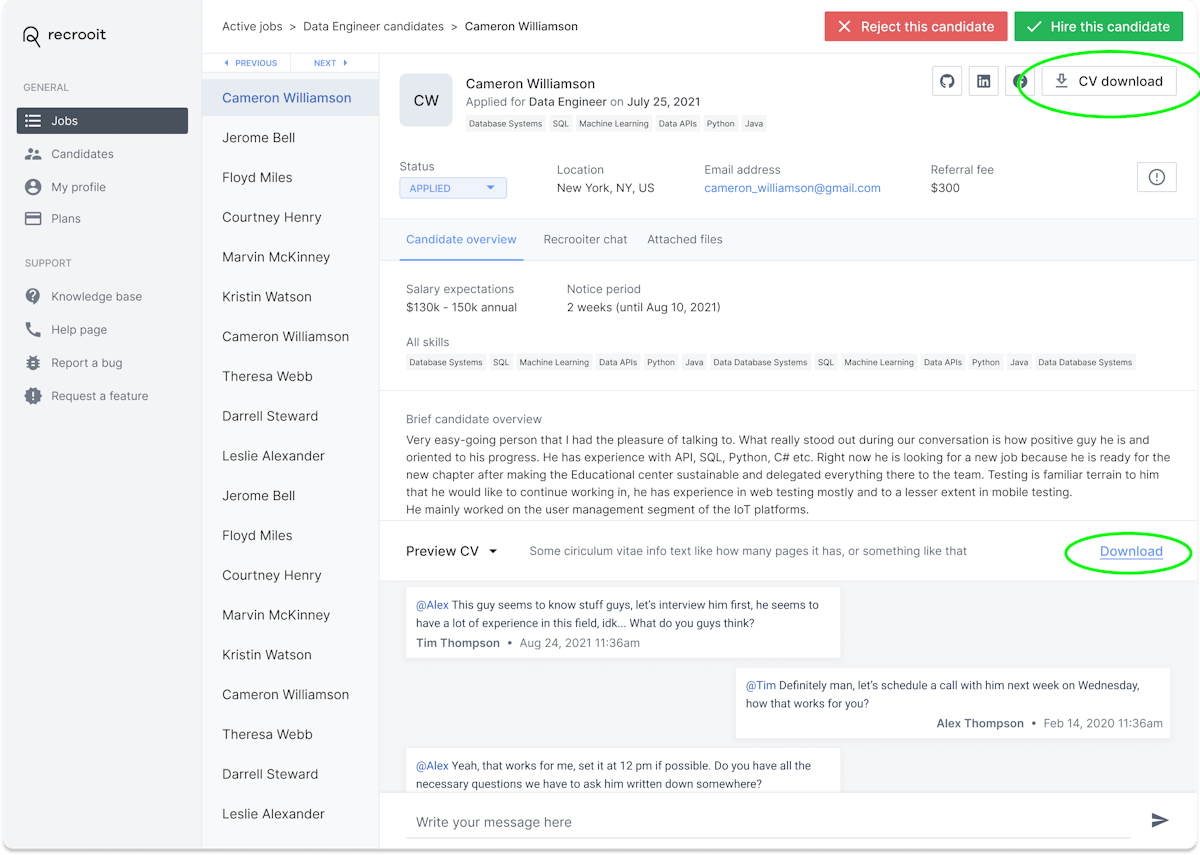Hire this candidate

click(x=1098, y=27)
